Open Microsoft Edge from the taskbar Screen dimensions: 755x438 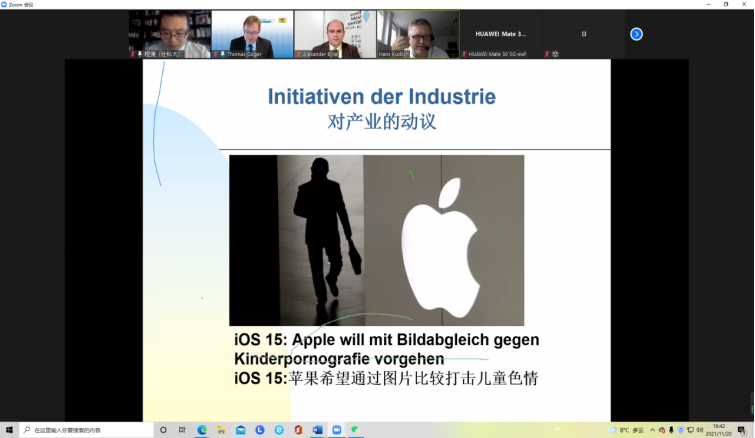(202, 430)
